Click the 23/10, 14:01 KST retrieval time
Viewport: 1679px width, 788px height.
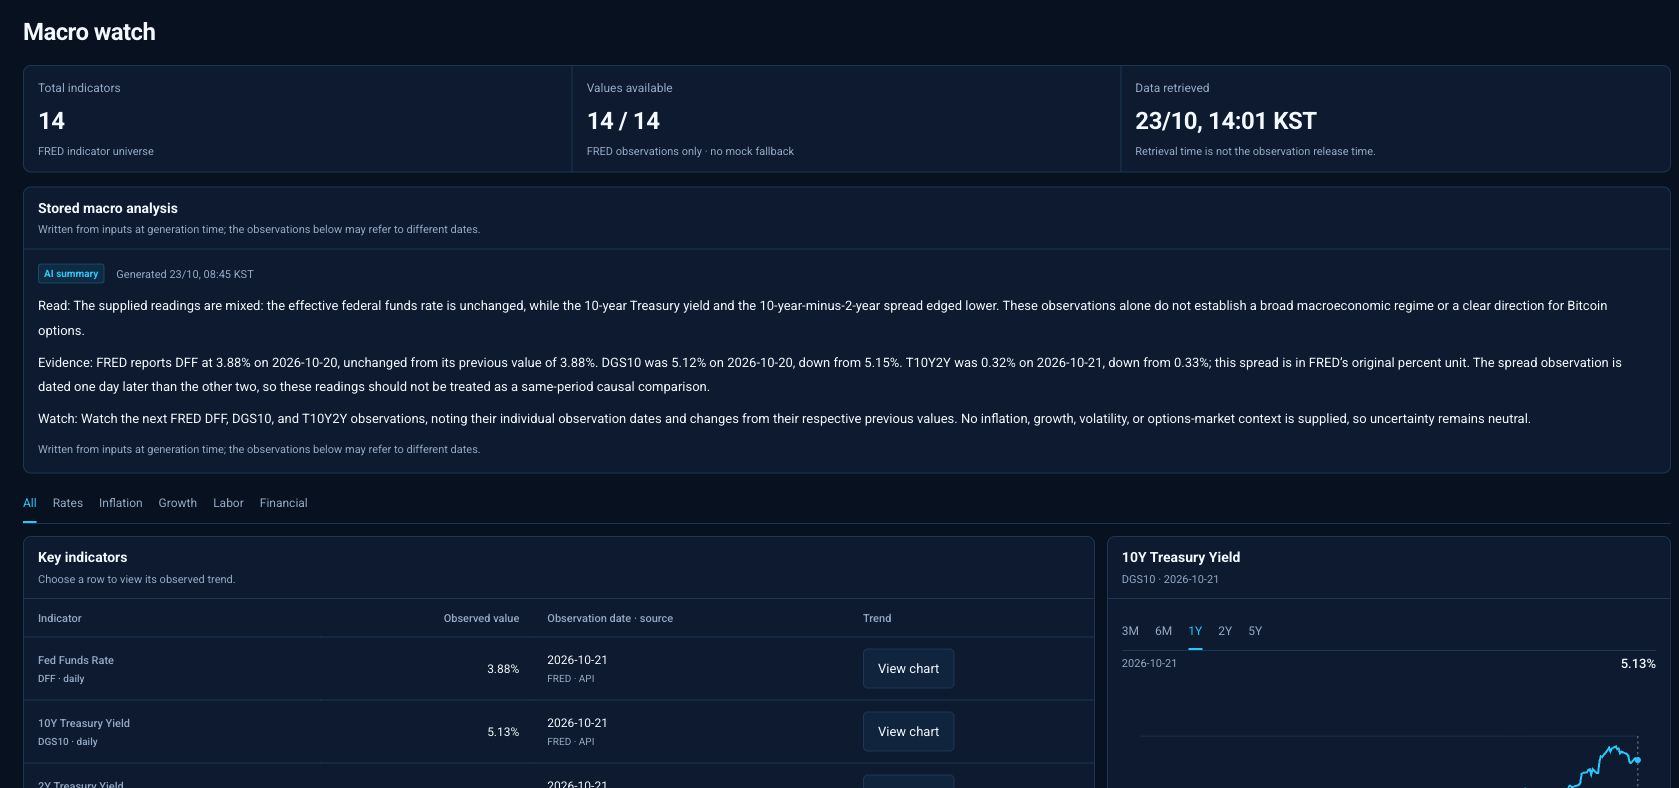(1225, 121)
